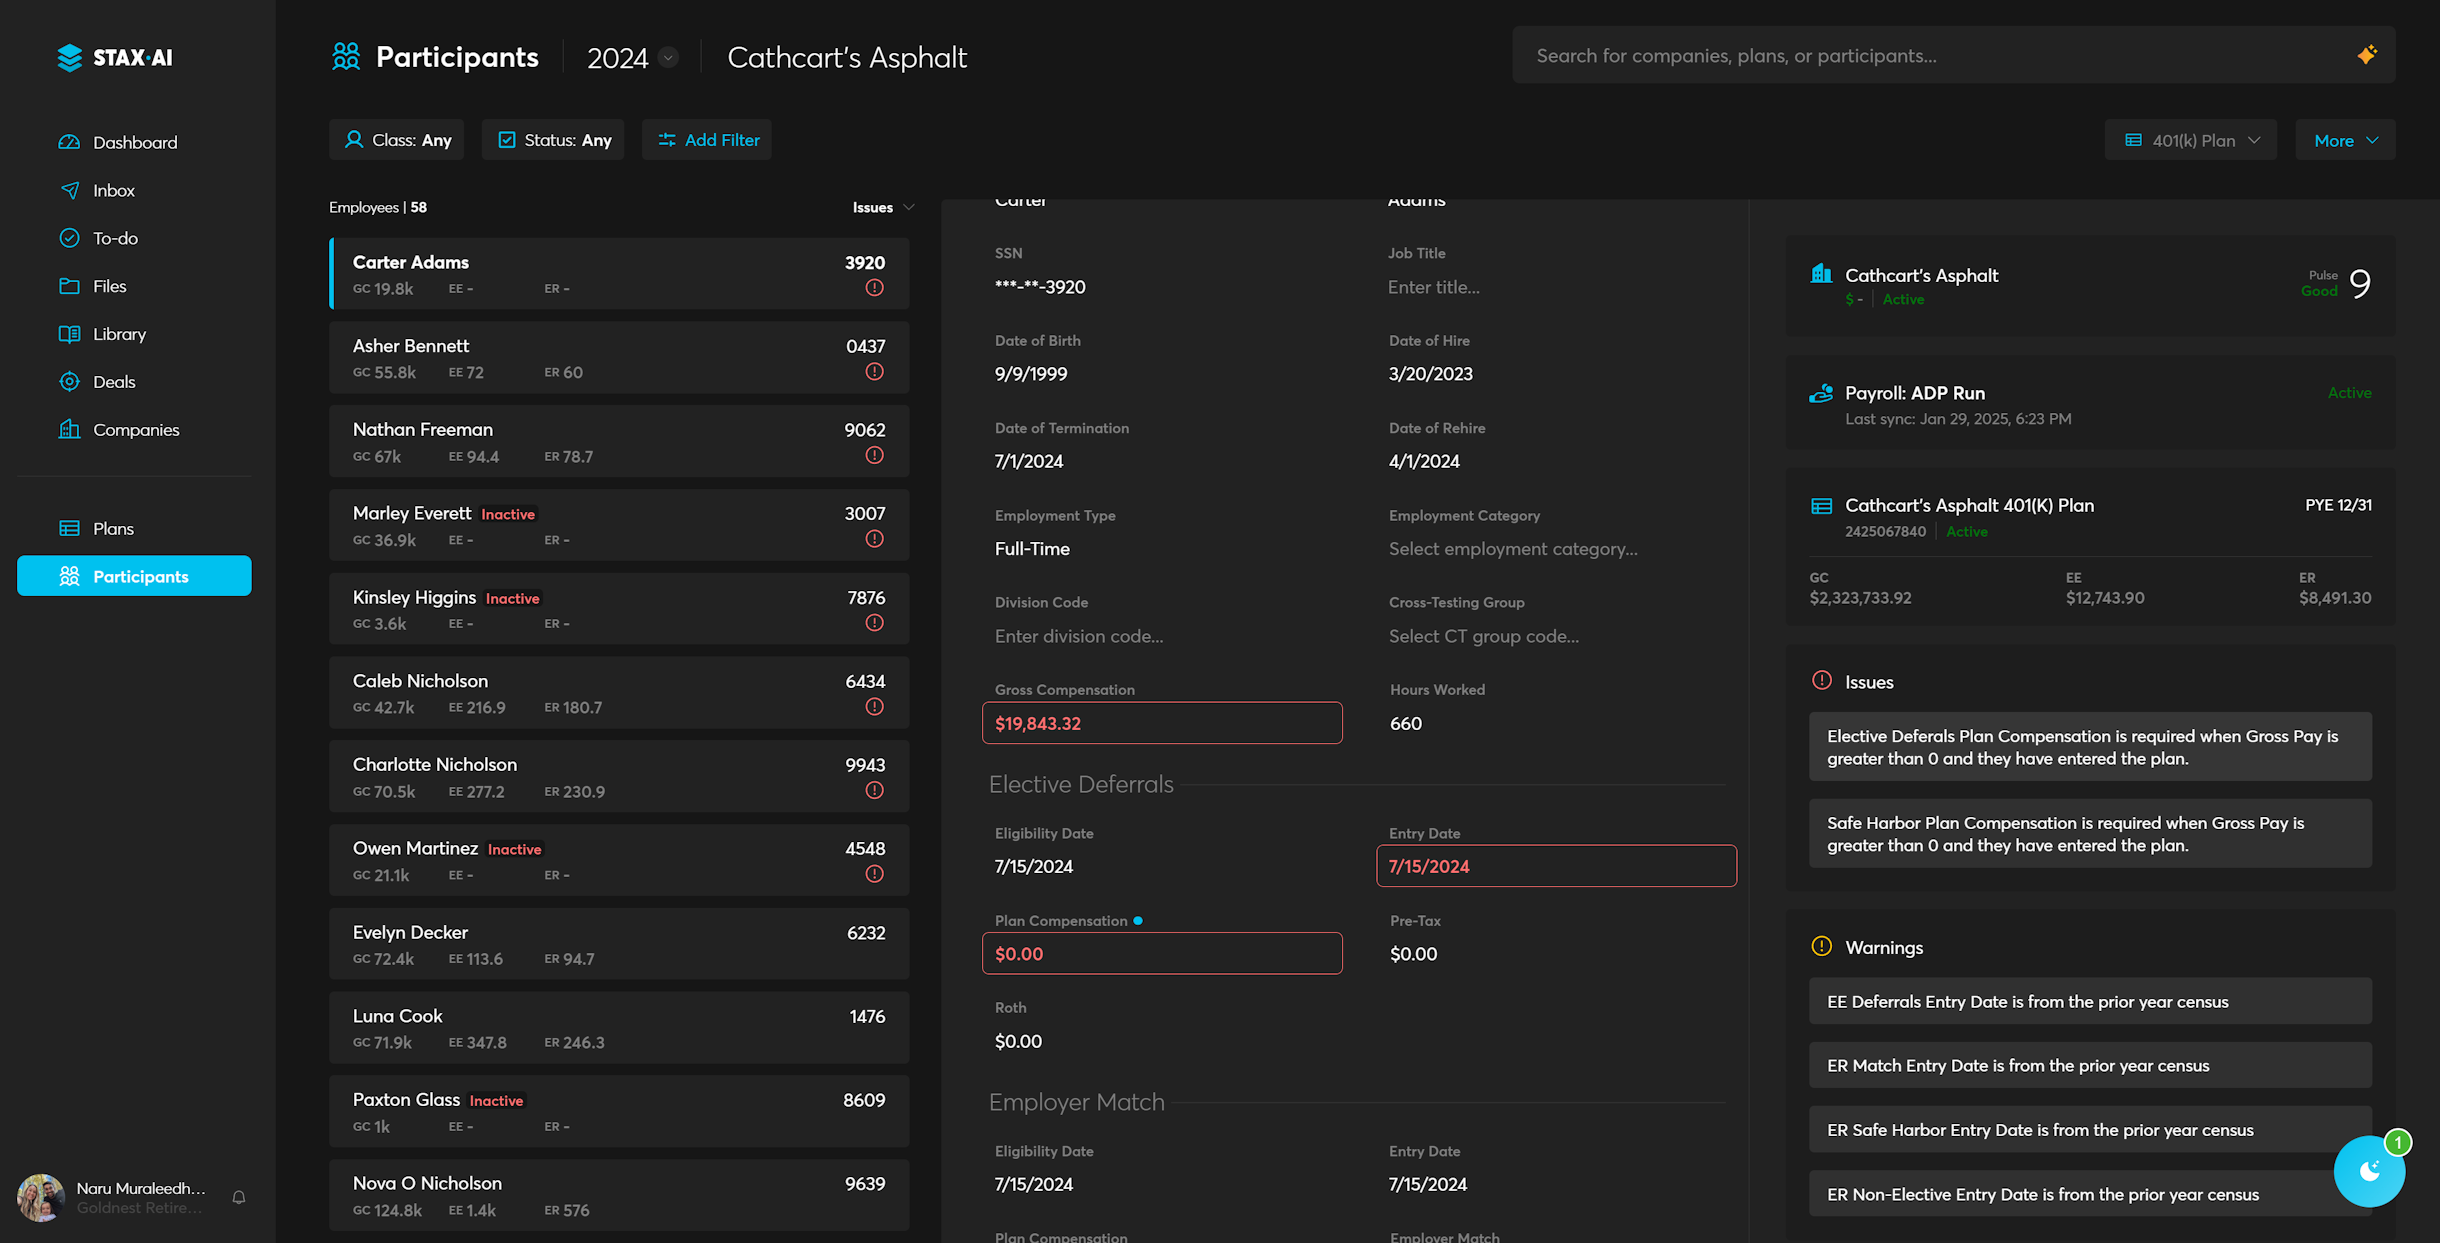This screenshot has width=2440, height=1243.
Task: Click the Gross Compensation field
Action: point(1161,723)
